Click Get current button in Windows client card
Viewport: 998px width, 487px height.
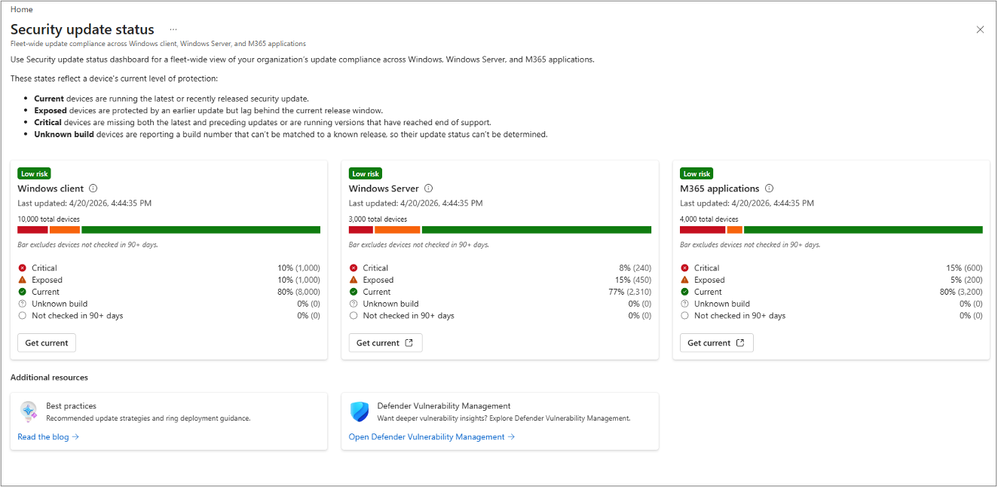(x=46, y=342)
